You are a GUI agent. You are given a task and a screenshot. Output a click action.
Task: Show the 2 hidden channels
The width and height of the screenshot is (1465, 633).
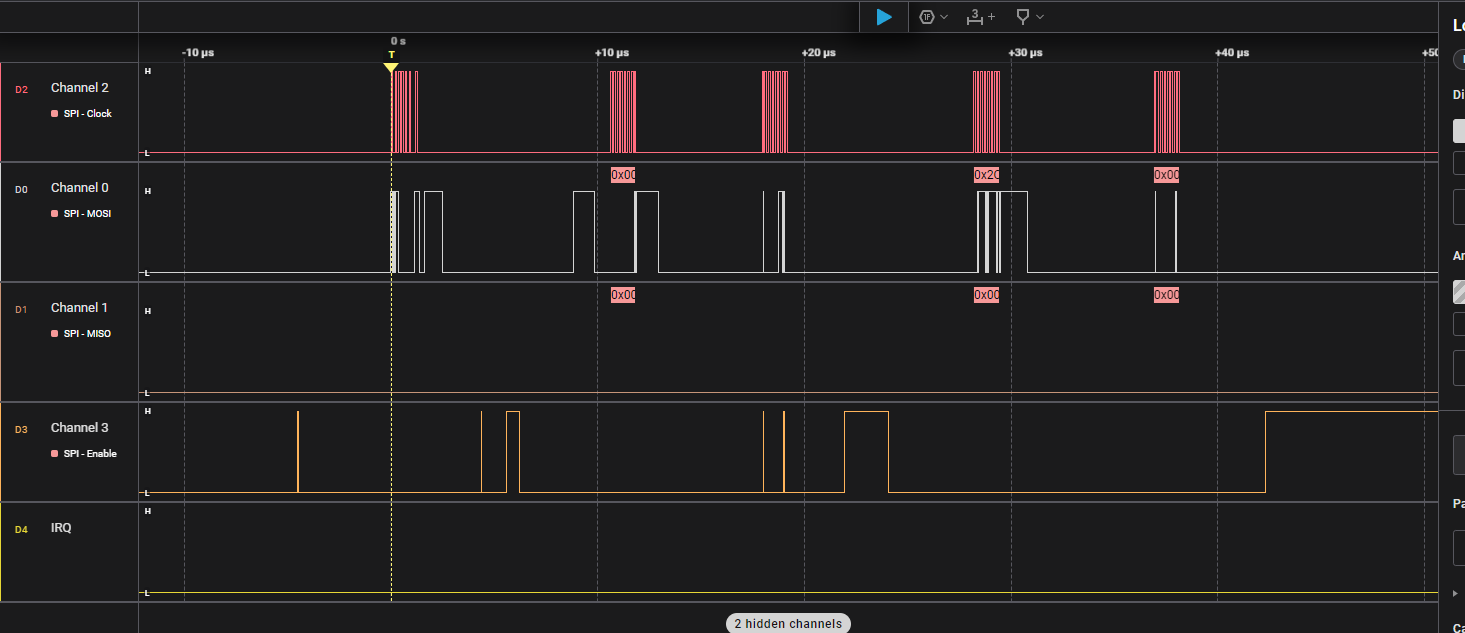coord(788,624)
